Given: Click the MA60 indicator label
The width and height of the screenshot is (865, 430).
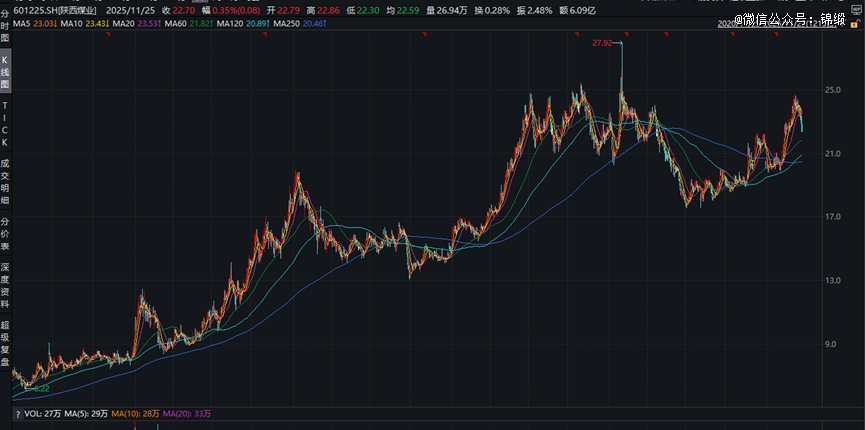Looking at the screenshot, I should click(177, 23).
